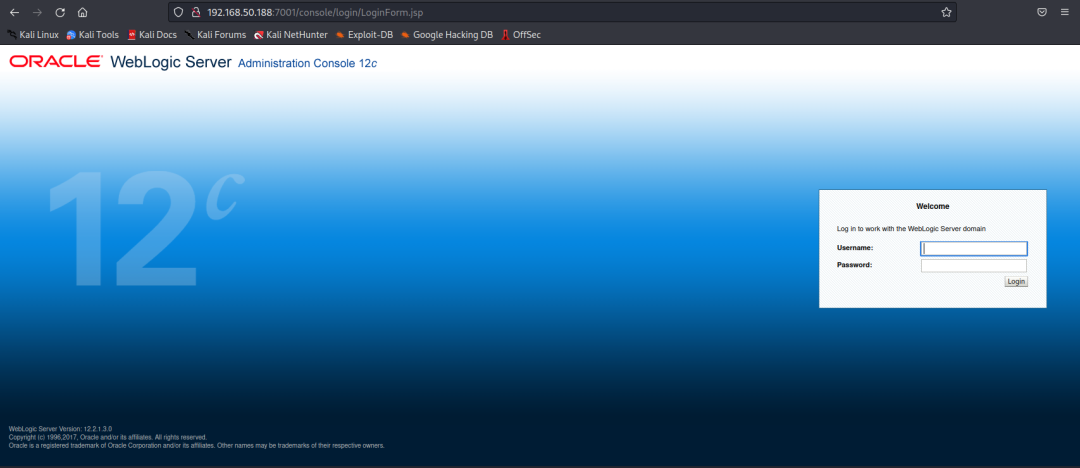This screenshot has width=1080, height=468.
Task: Focus the Username input field
Action: pyautogui.click(x=973, y=248)
